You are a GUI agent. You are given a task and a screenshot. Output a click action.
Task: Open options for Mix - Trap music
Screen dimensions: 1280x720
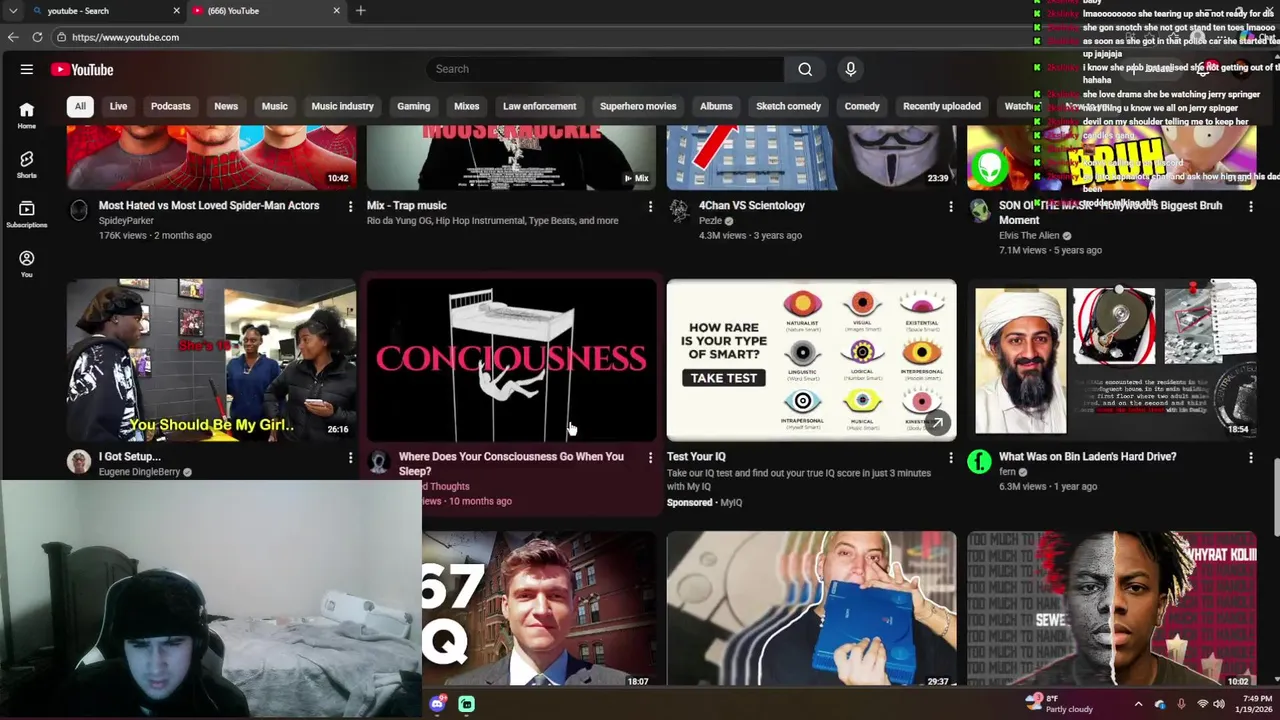click(650, 206)
